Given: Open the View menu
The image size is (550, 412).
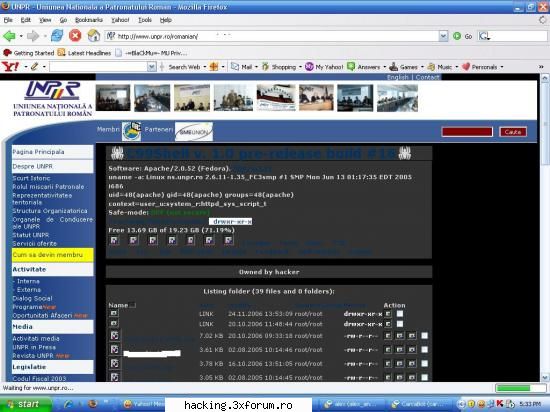Looking at the screenshot, I should pos(45,20).
